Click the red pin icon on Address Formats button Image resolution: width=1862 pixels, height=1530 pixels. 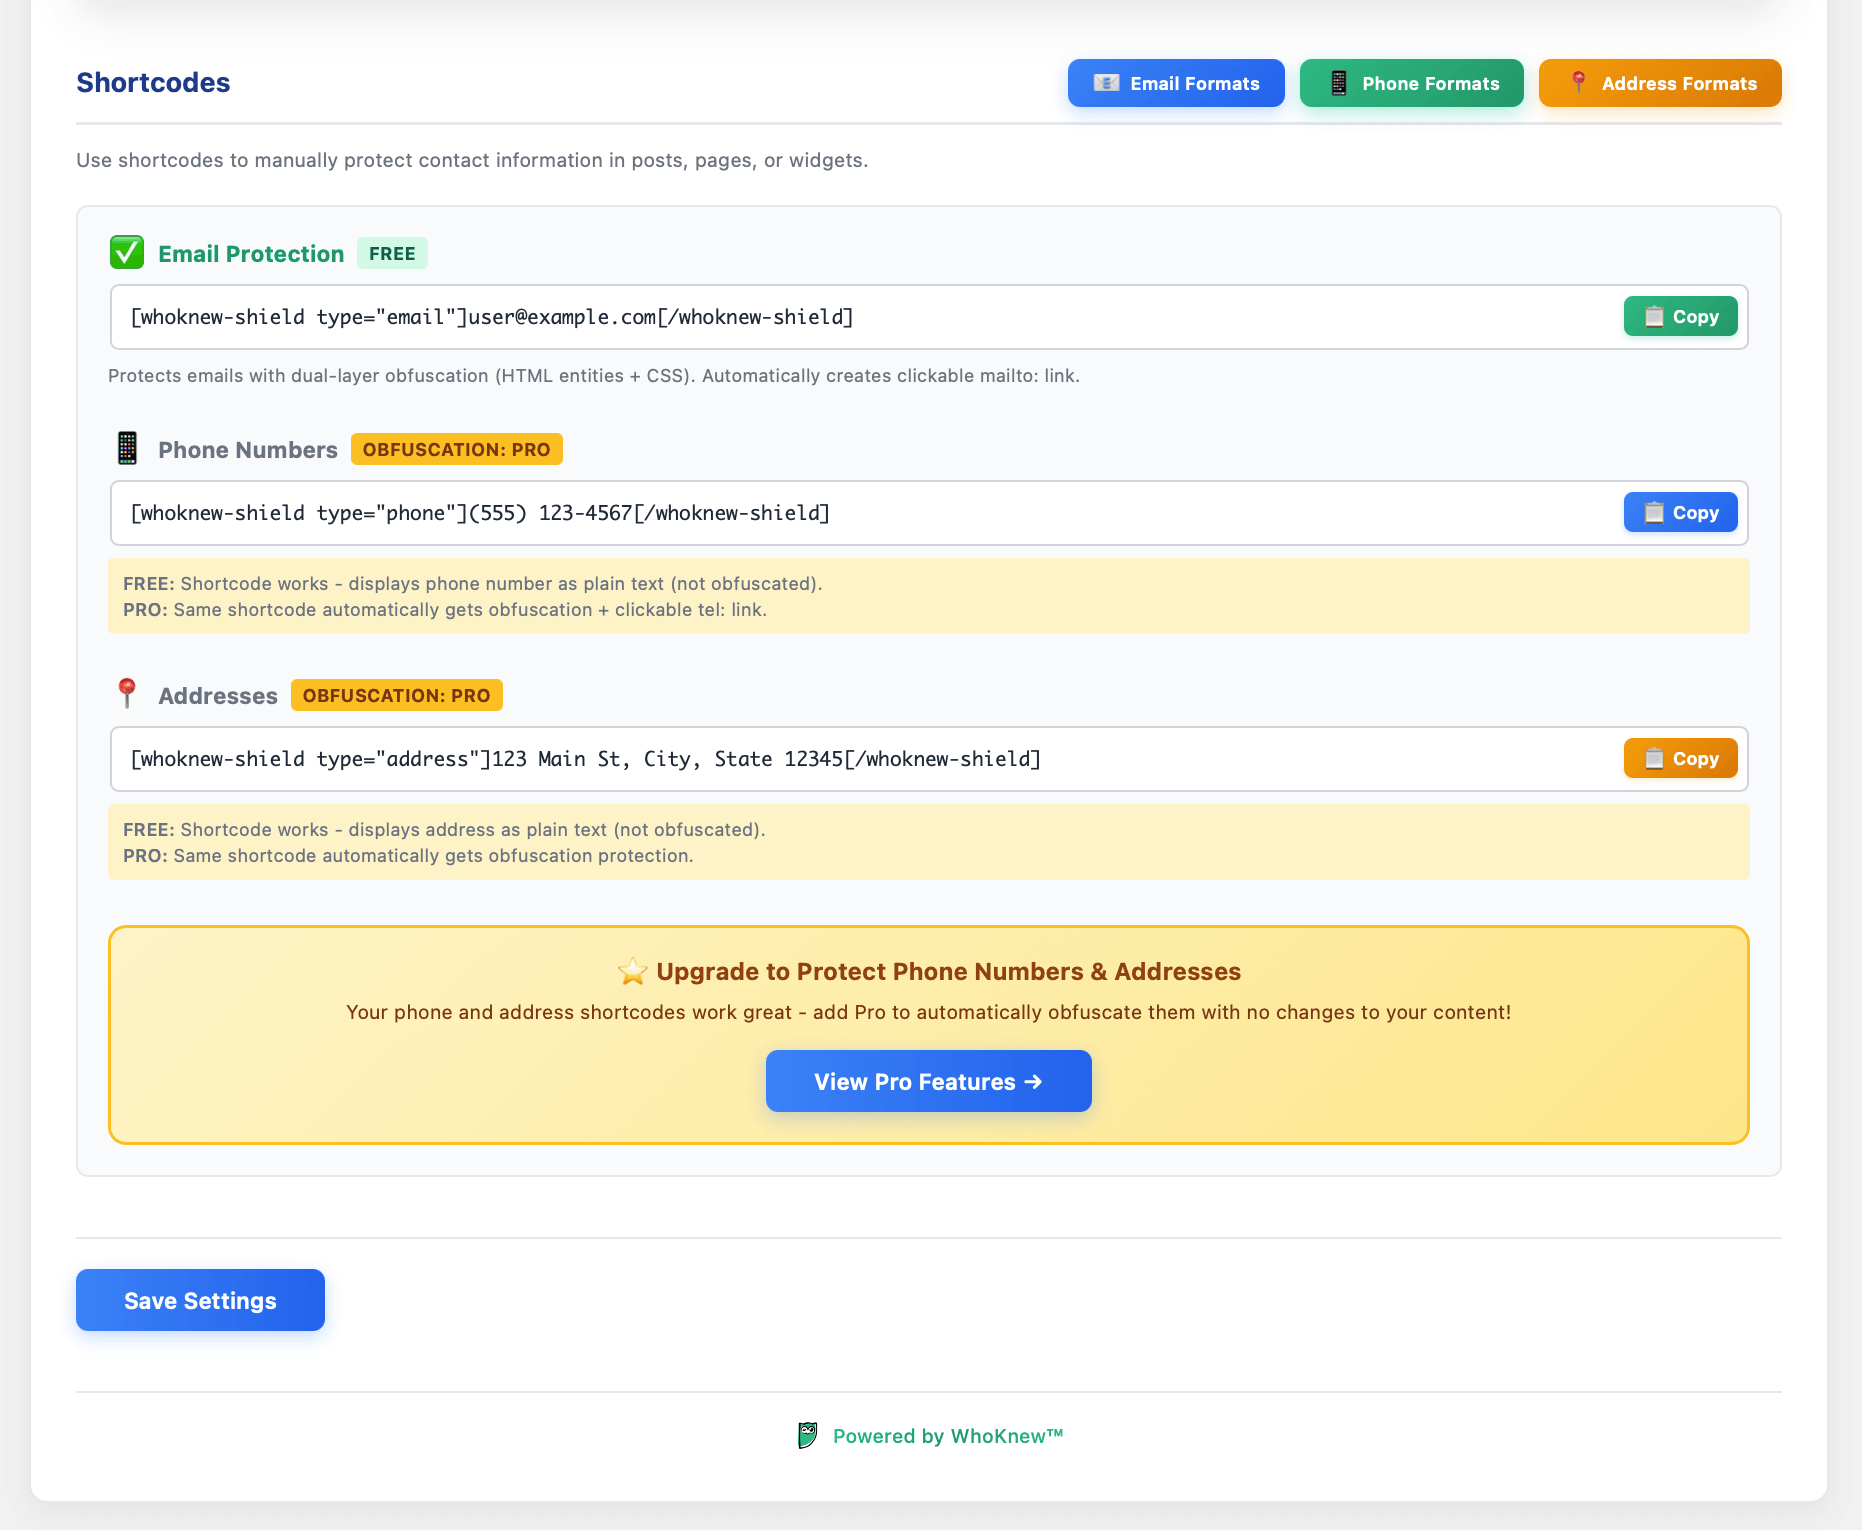pos(1578,83)
